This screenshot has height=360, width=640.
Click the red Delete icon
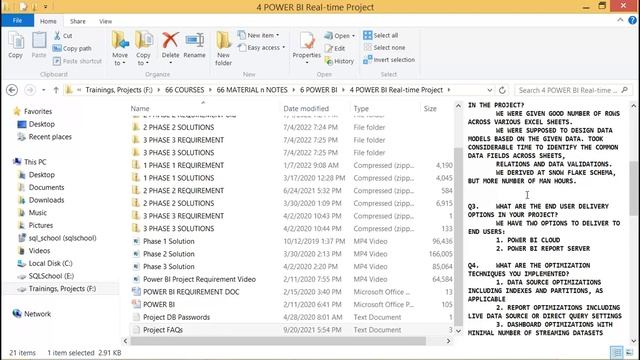[x=170, y=40]
